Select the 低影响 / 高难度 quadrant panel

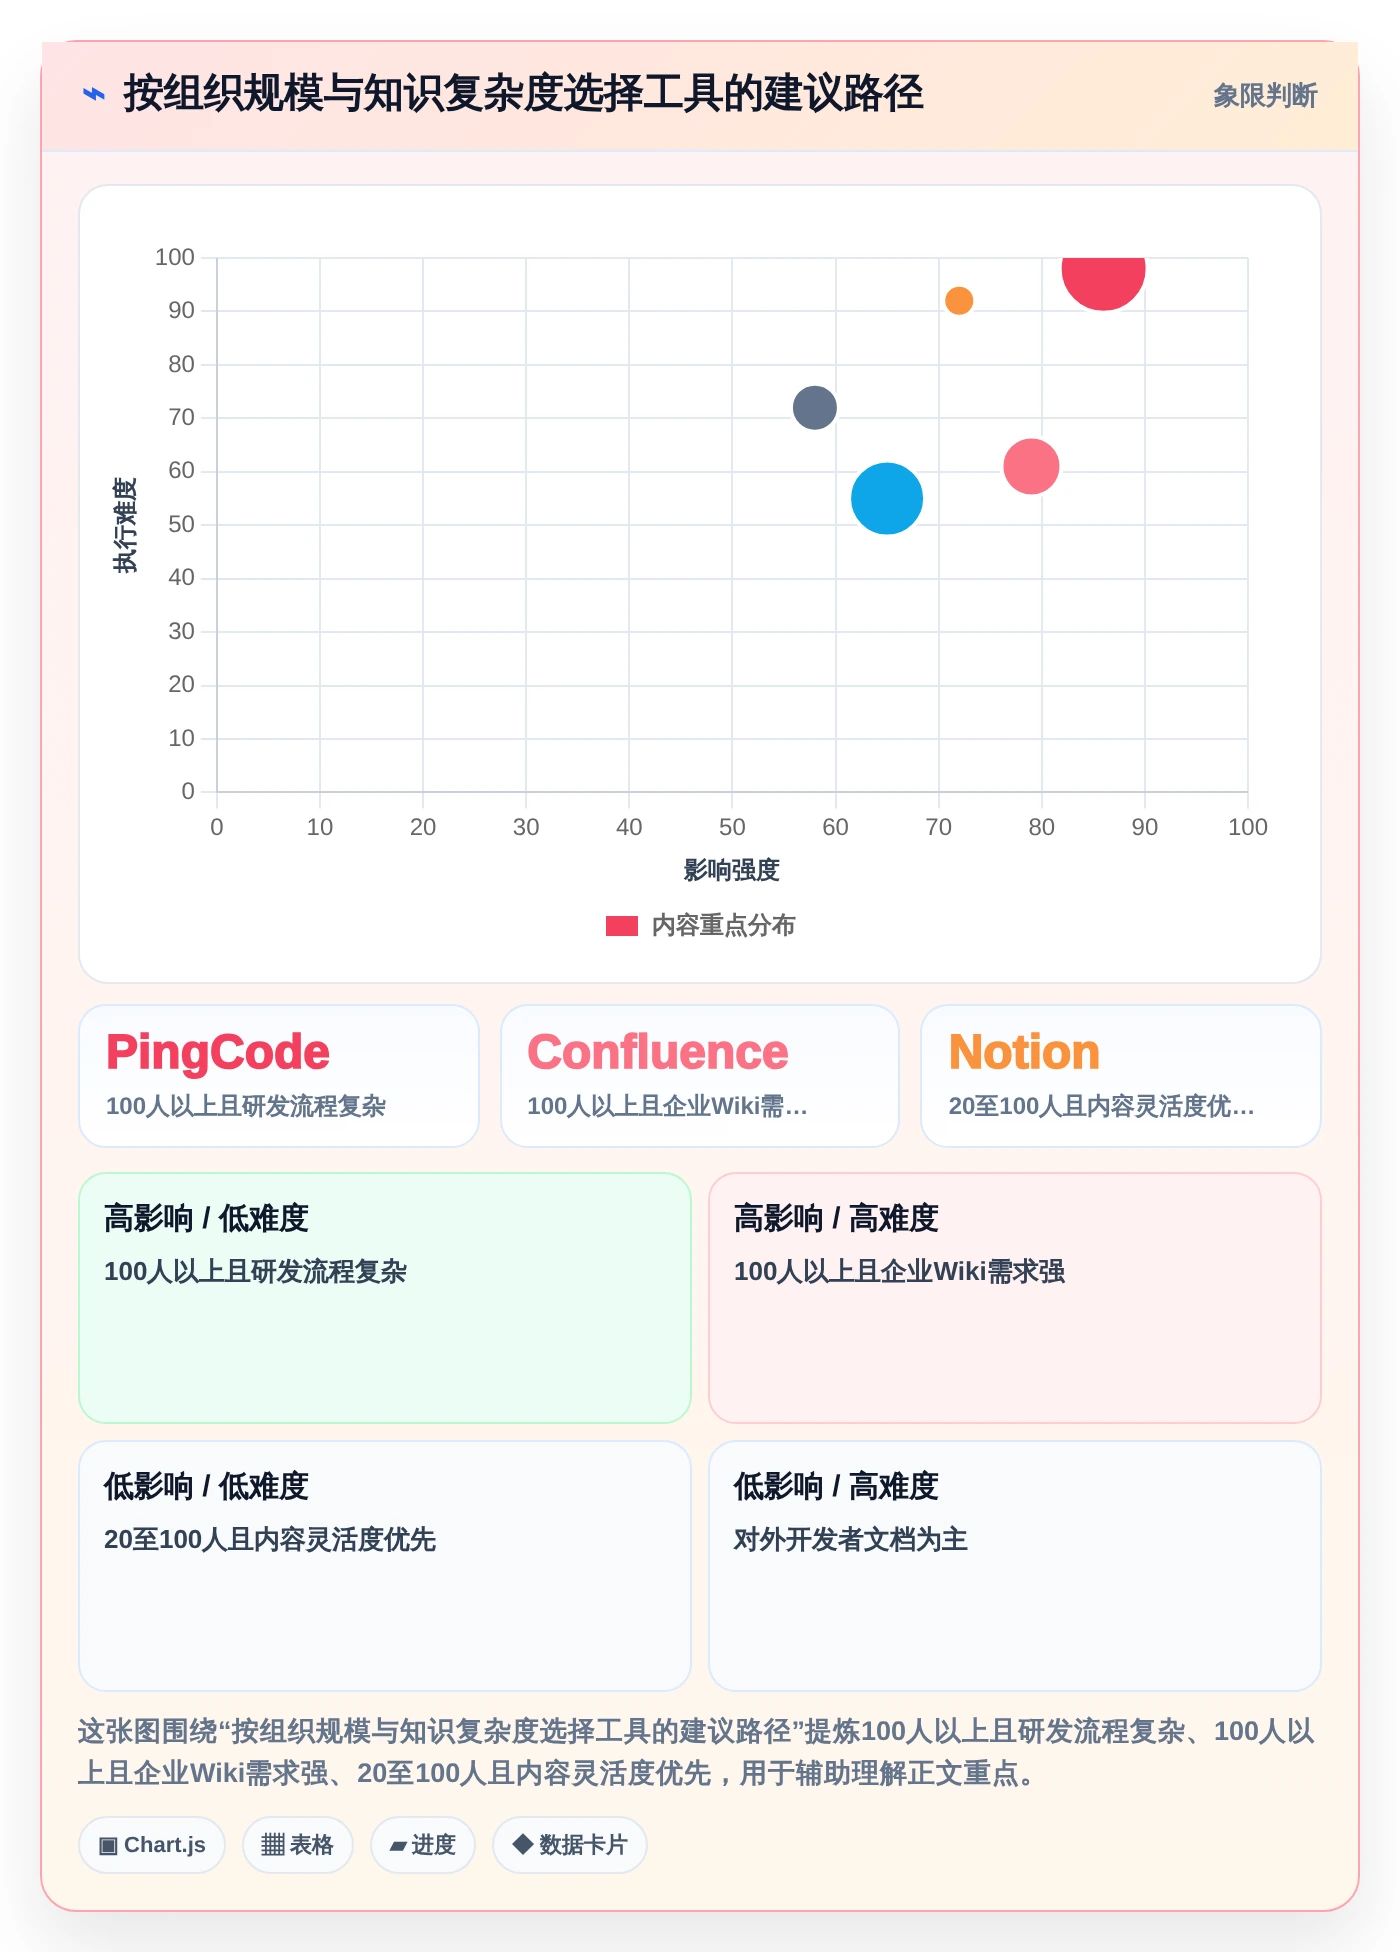1015,1566
